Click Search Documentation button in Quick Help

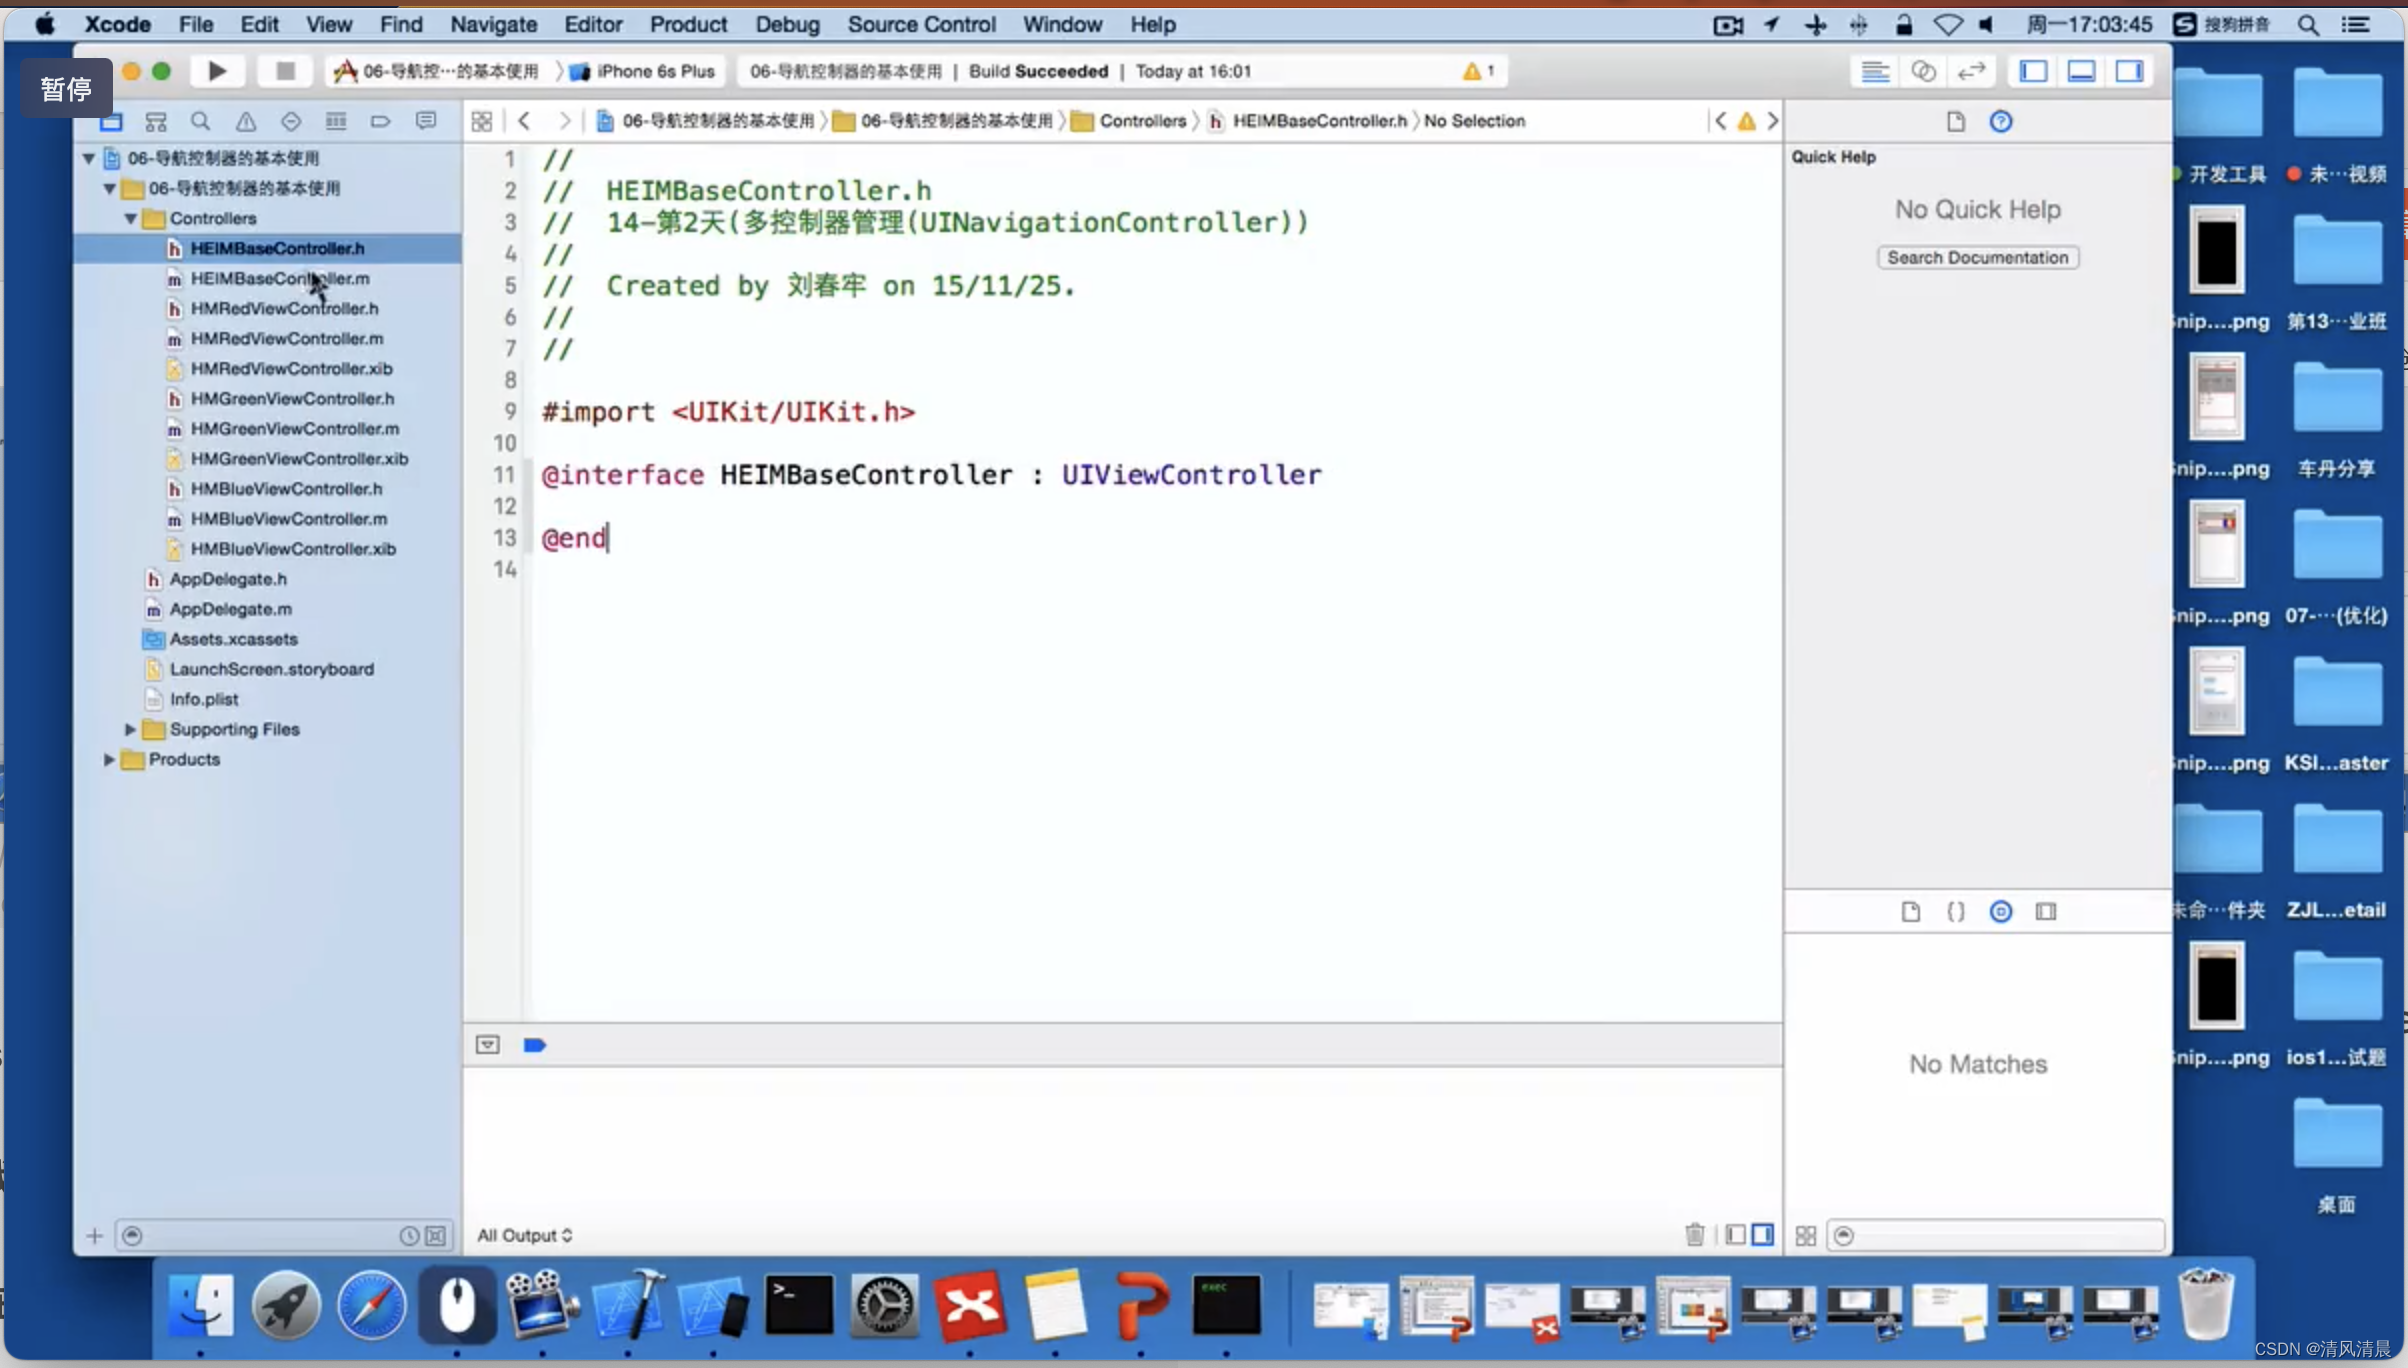(x=1978, y=256)
